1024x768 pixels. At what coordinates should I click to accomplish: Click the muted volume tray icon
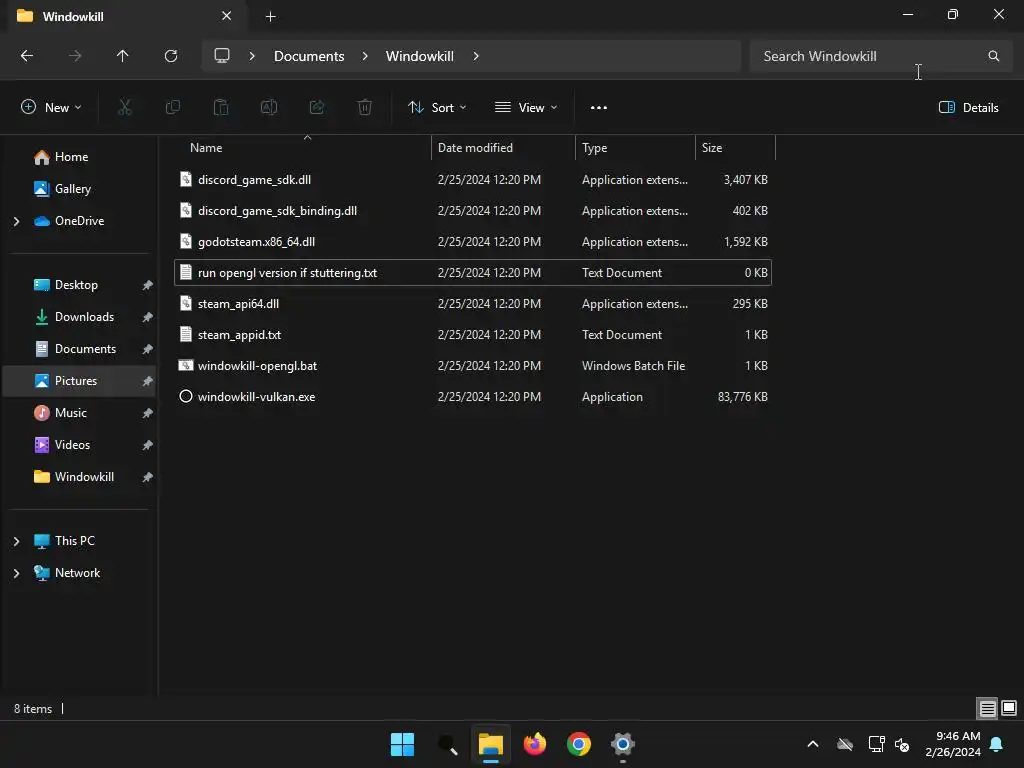click(903, 744)
